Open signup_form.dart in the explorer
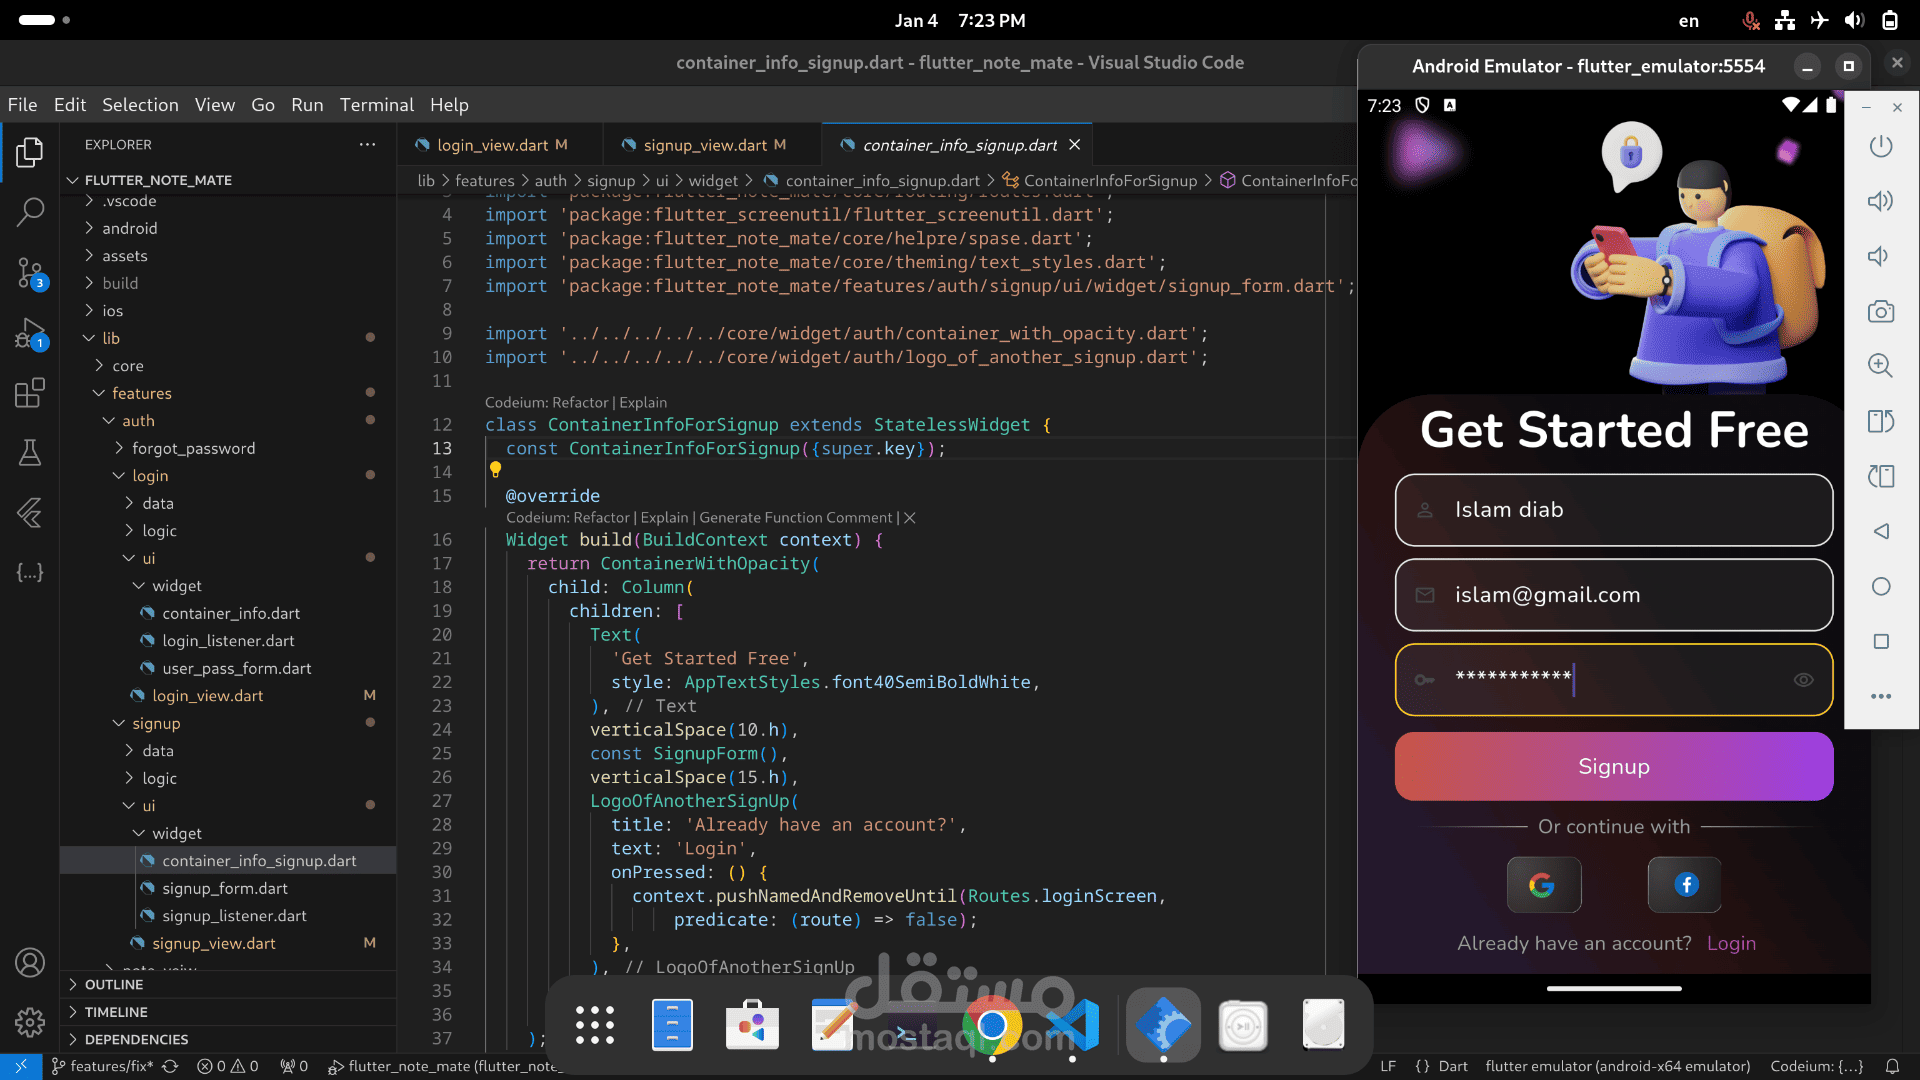1920x1080 pixels. point(225,888)
